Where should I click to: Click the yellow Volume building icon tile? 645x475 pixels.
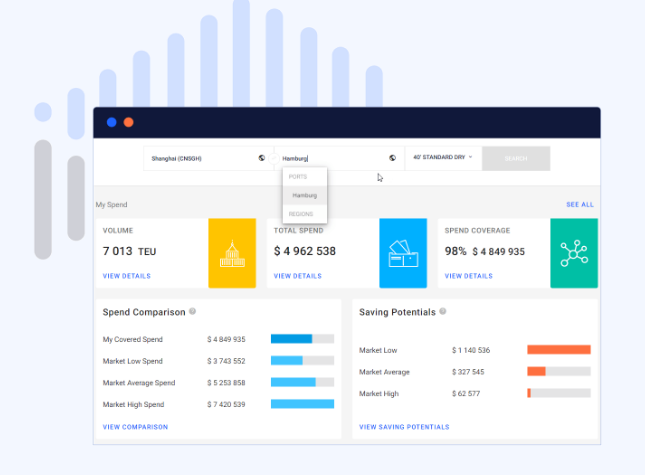pos(232,253)
